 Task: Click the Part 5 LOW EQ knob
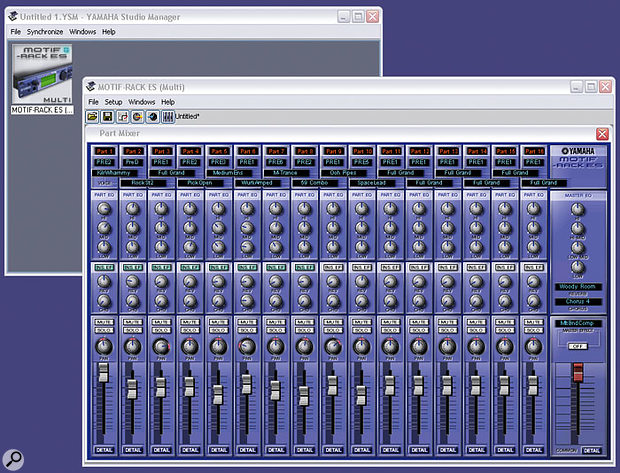pyautogui.click(x=218, y=247)
